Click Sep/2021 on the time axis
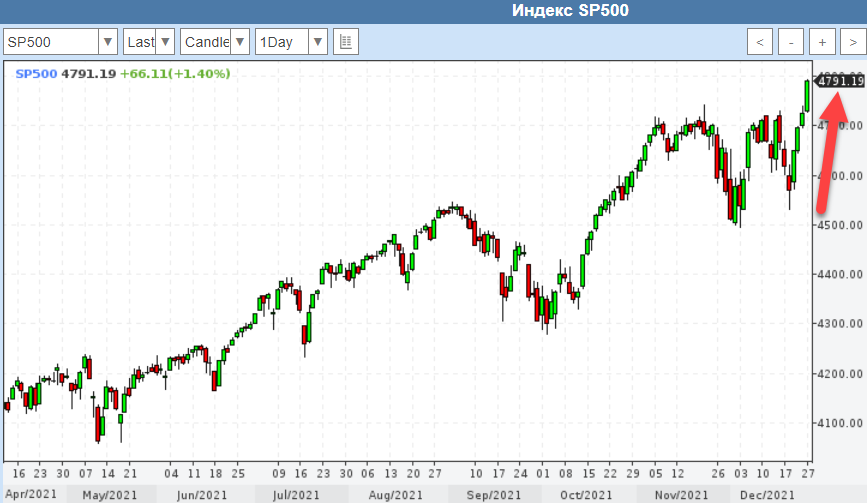867x503 pixels. tap(494, 495)
